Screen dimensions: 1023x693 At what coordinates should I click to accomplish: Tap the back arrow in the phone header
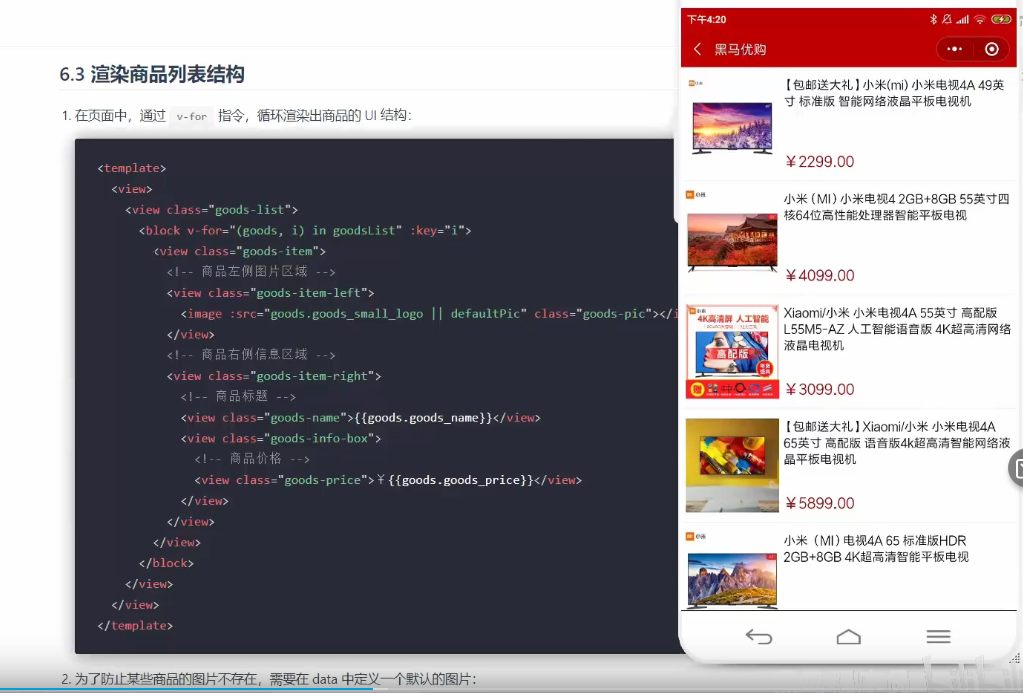tap(697, 49)
